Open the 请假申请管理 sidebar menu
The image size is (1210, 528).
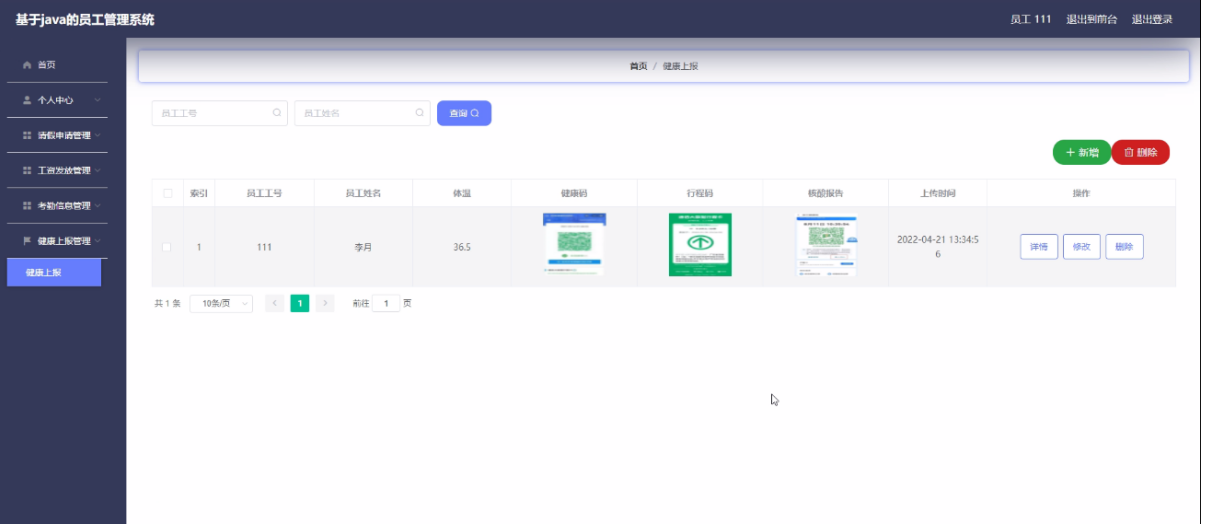57,135
